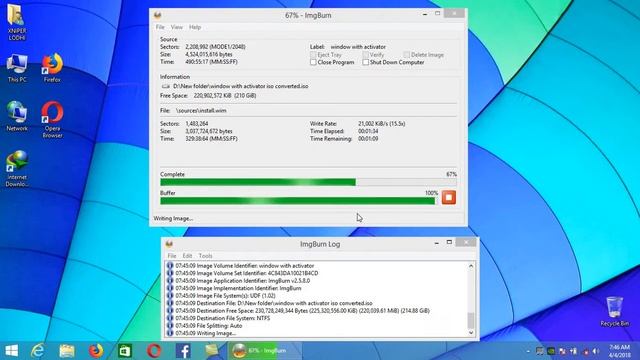Image resolution: width=640 pixels, height=360 pixels.
Task: Click the 67% - ImgBurn taskbar button
Action: 264,351
